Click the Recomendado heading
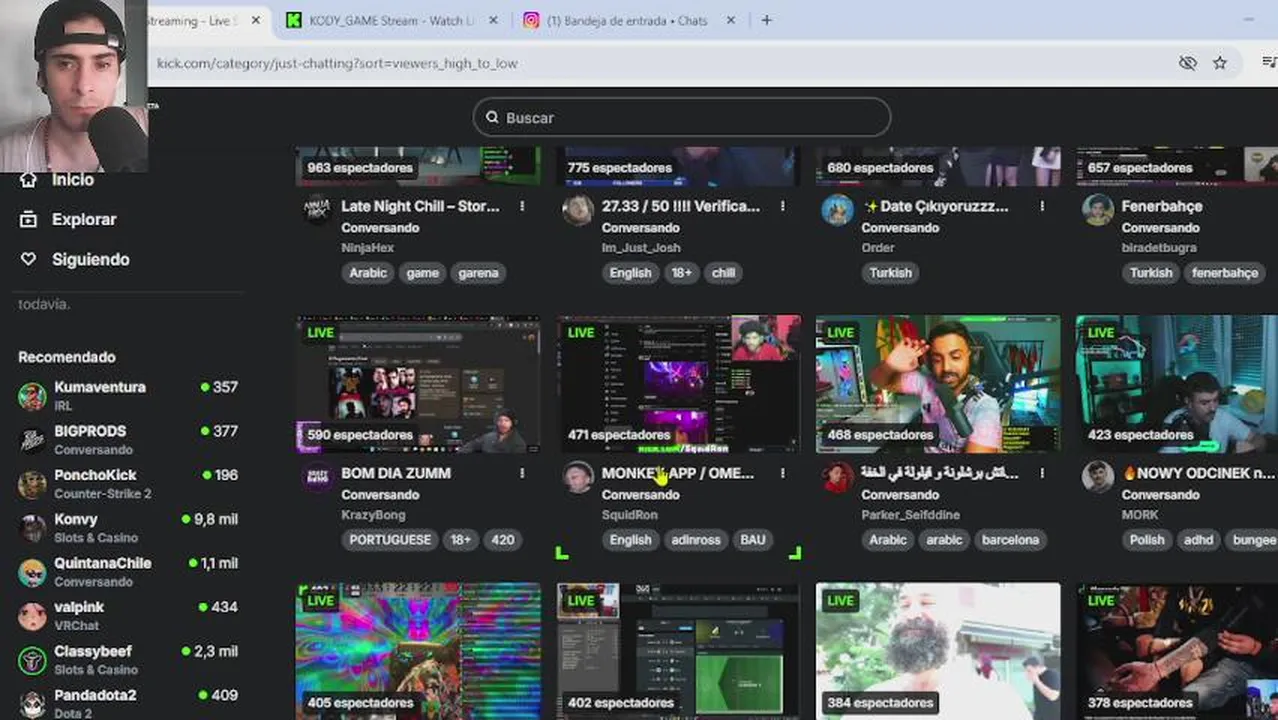The image size is (1278, 720). 67,357
